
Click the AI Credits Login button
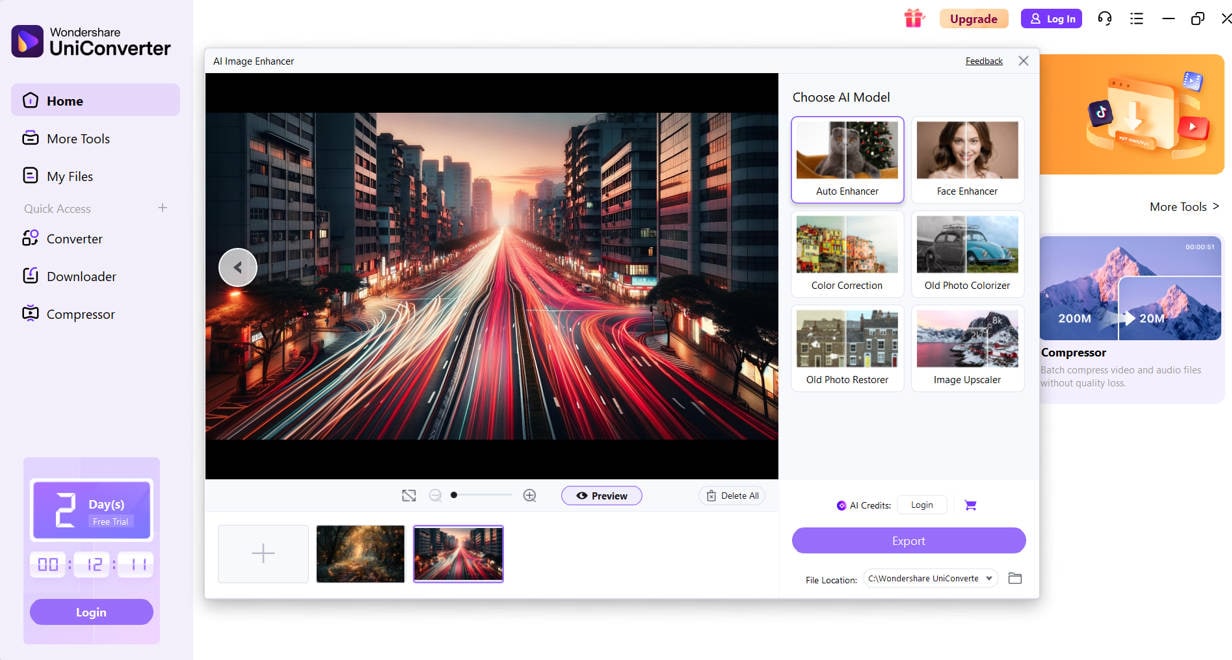click(x=922, y=505)
